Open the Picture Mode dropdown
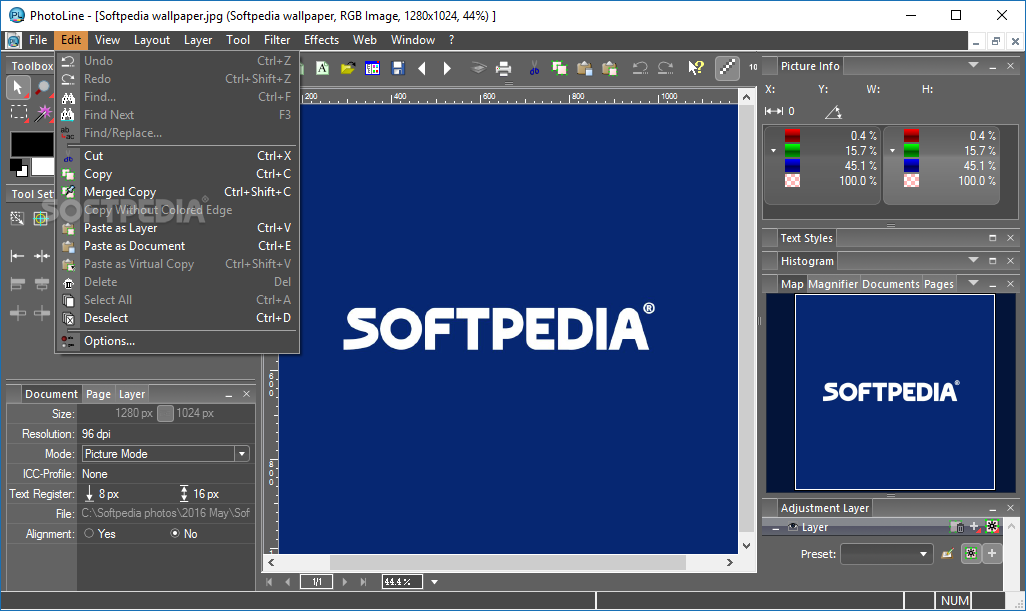This screenshot has height=611, width=1026. coord(242,453)
